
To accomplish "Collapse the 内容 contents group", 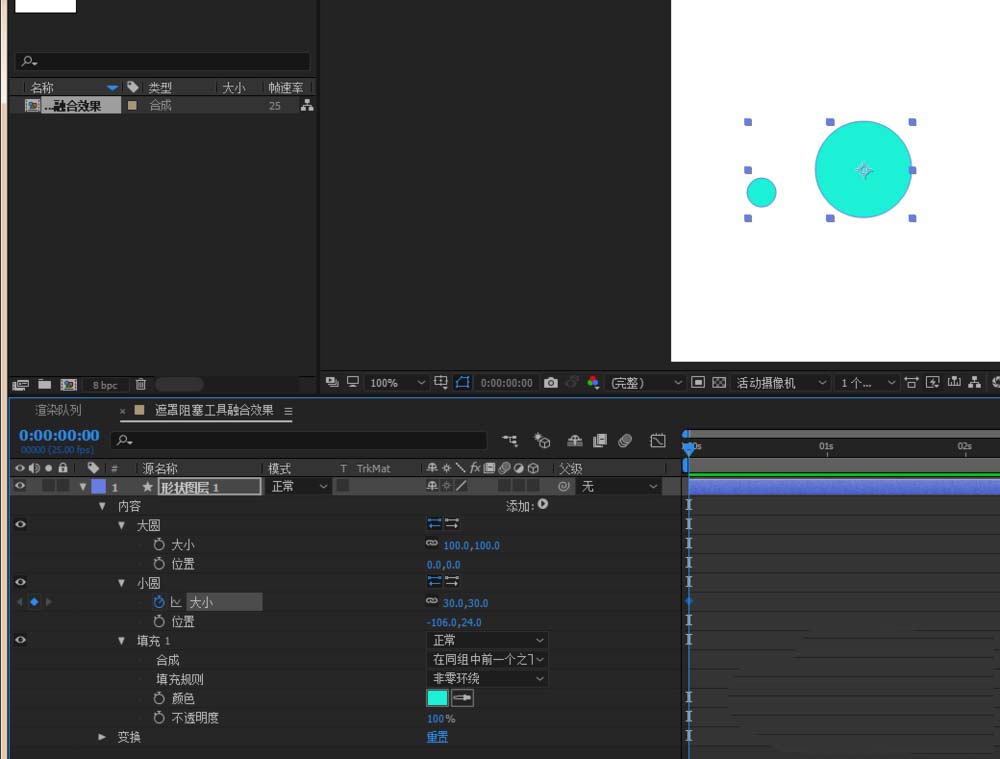I will (x=102, y=506).
